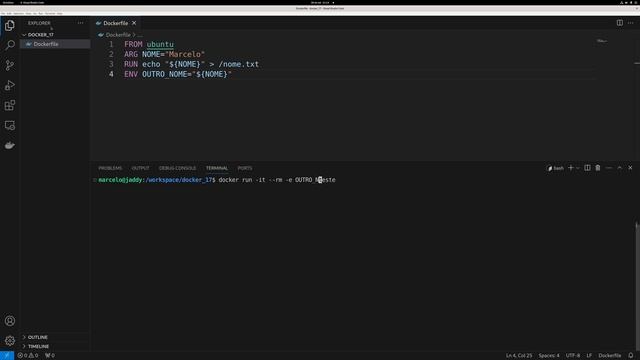Viewport: 640px width, 360px height.
Task: Switch to the Dockerfile editor tab
Action: (x=116, y=23)
